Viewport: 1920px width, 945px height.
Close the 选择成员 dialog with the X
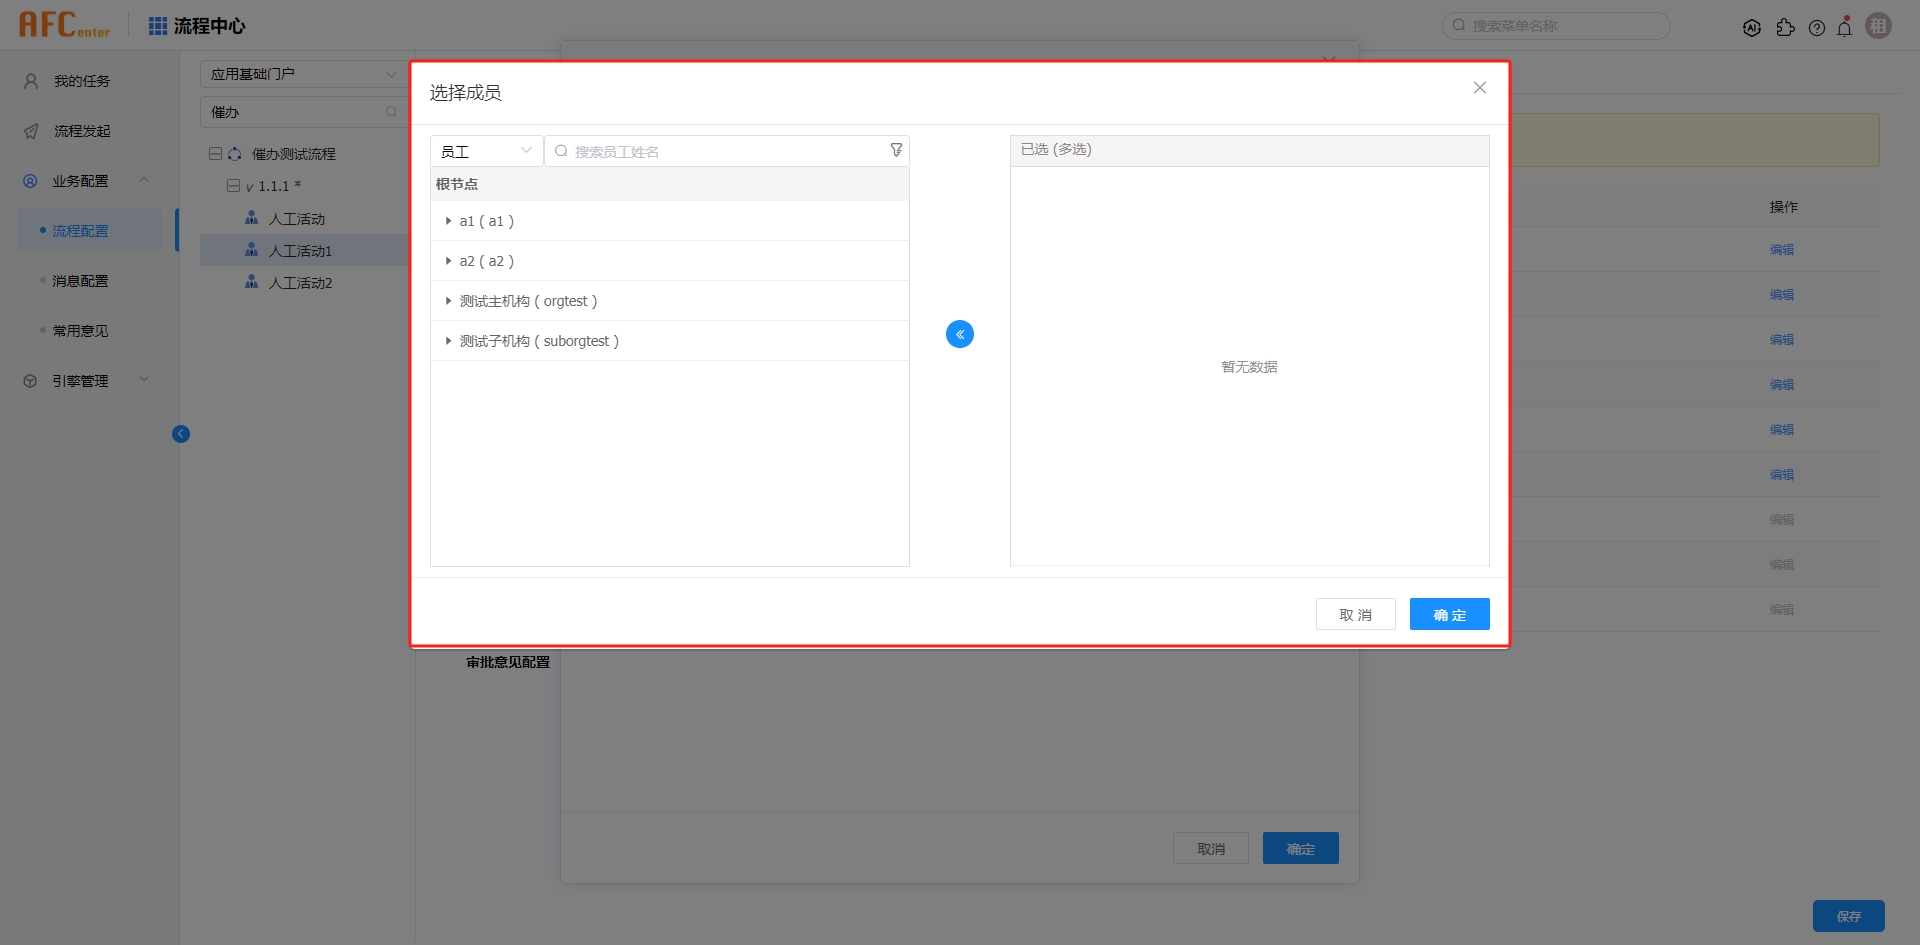point(1479,88)
